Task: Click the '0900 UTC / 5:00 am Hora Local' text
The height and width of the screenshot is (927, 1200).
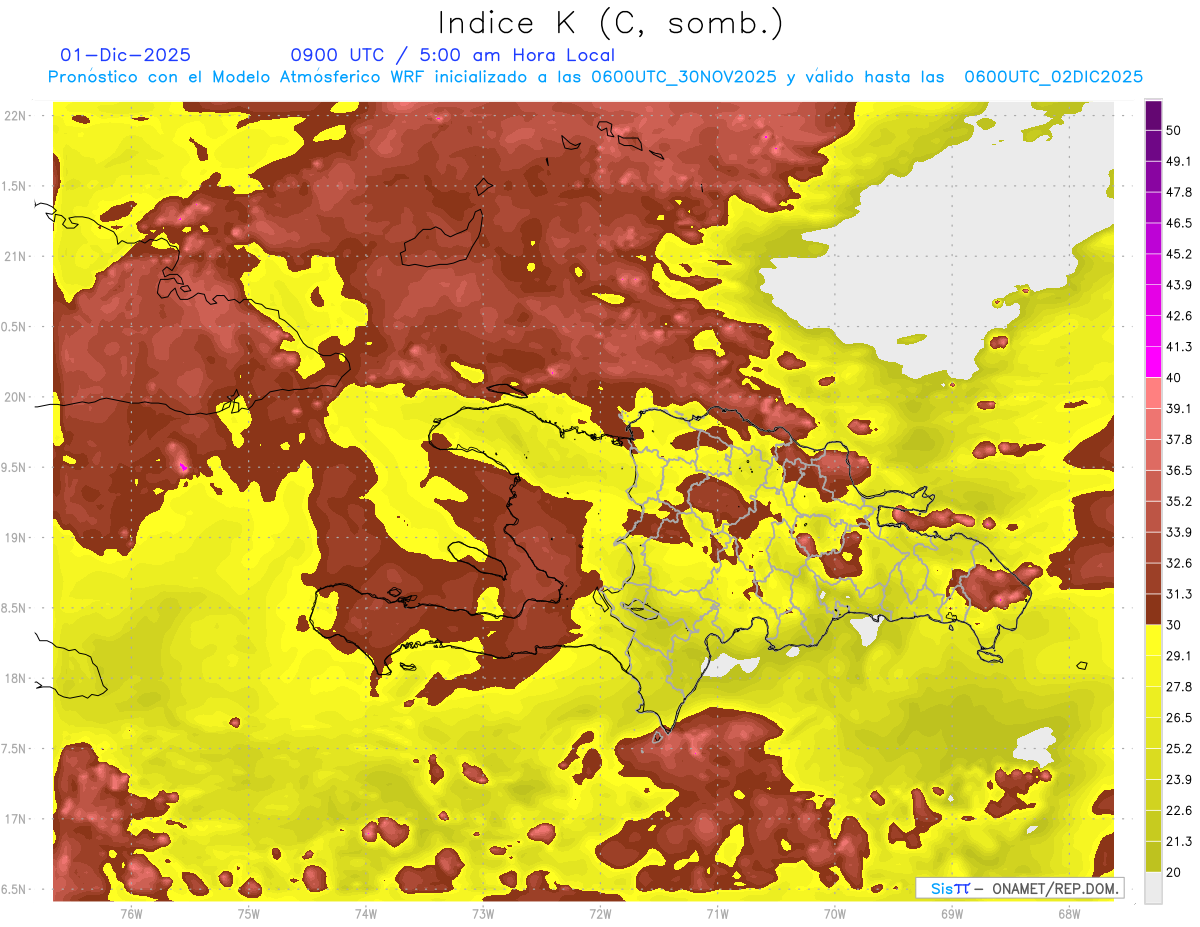Action: point(452,55)
